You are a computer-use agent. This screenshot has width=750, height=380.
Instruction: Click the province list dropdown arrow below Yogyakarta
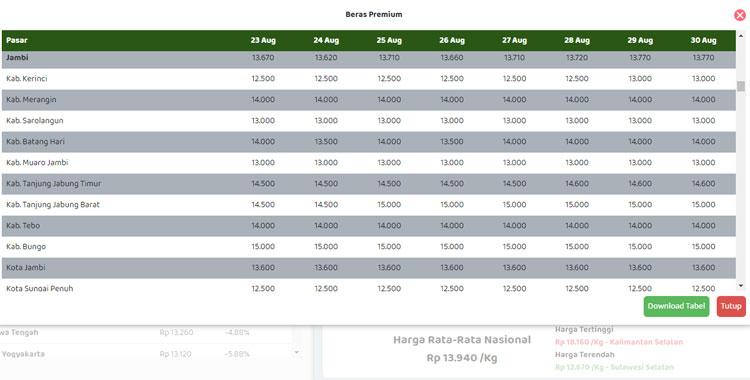[297, 353]
